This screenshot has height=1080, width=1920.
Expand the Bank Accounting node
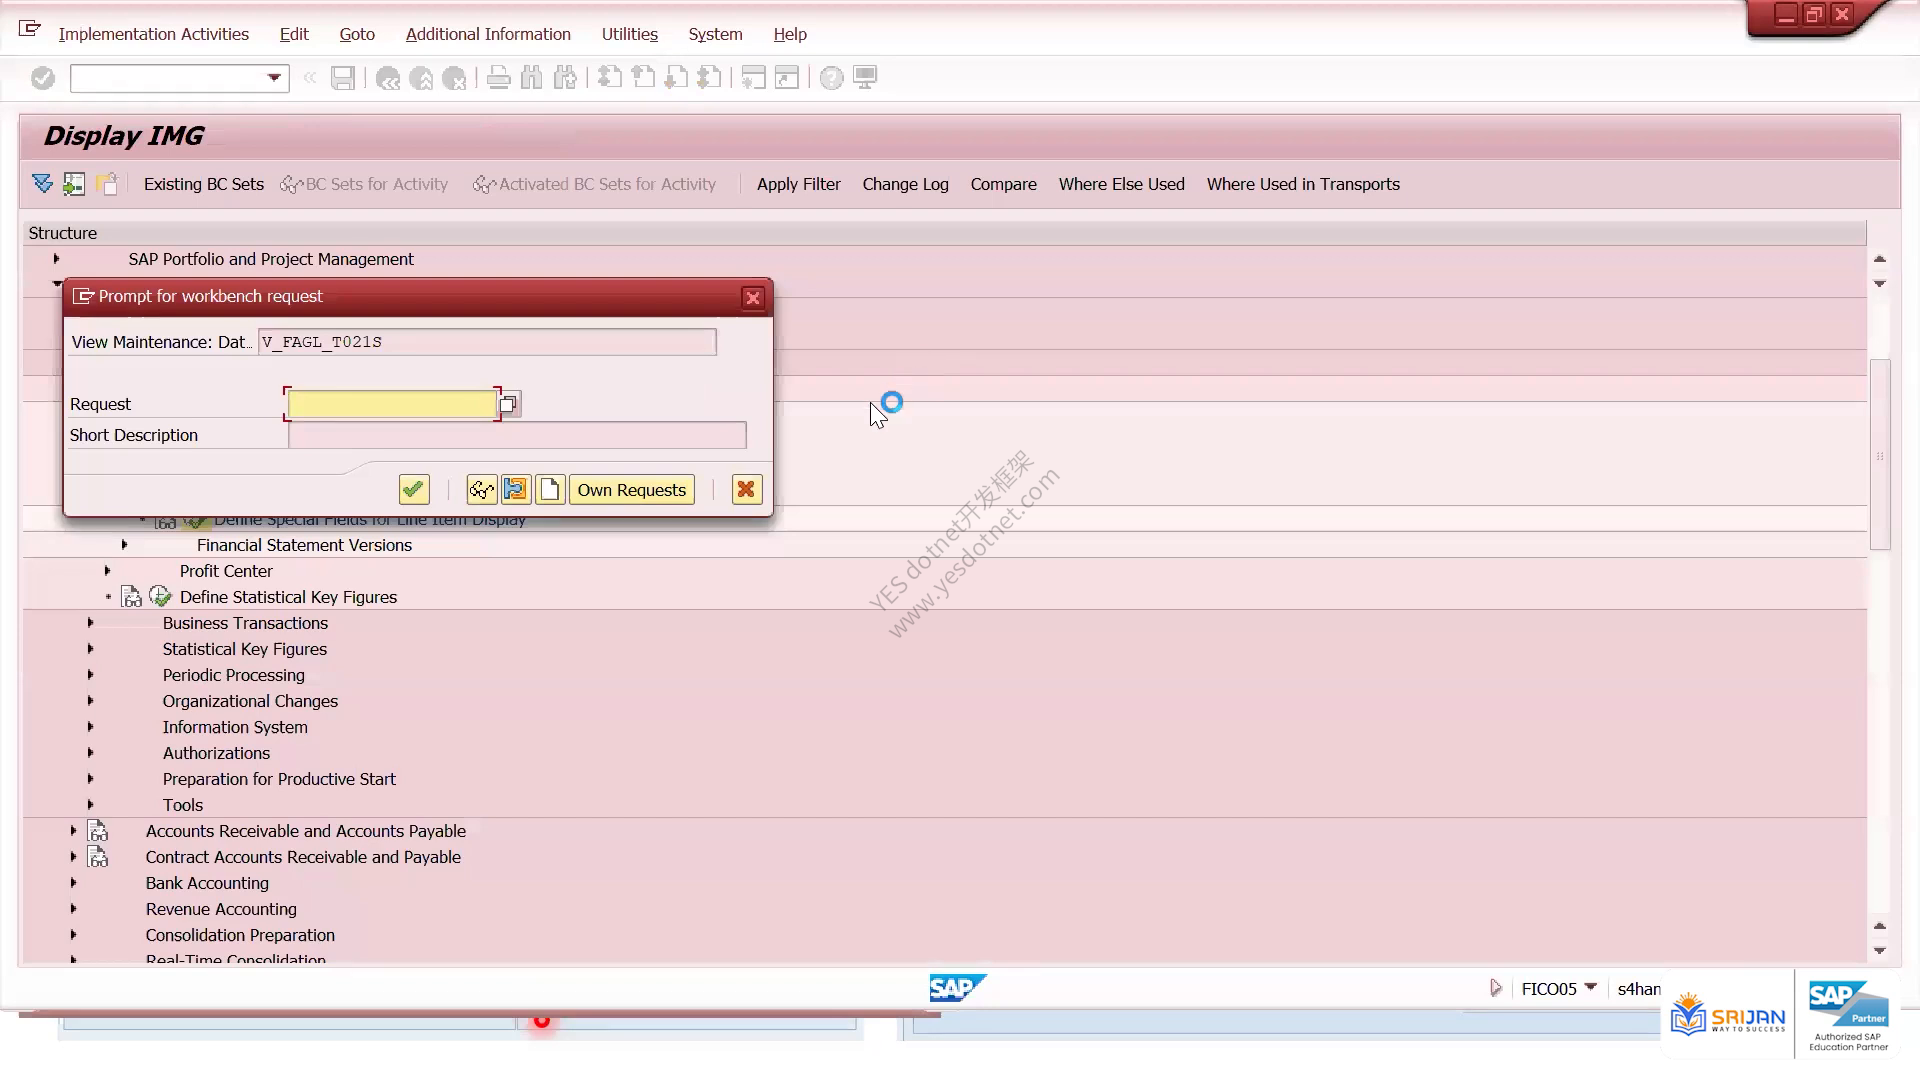(x=73, y=883)
